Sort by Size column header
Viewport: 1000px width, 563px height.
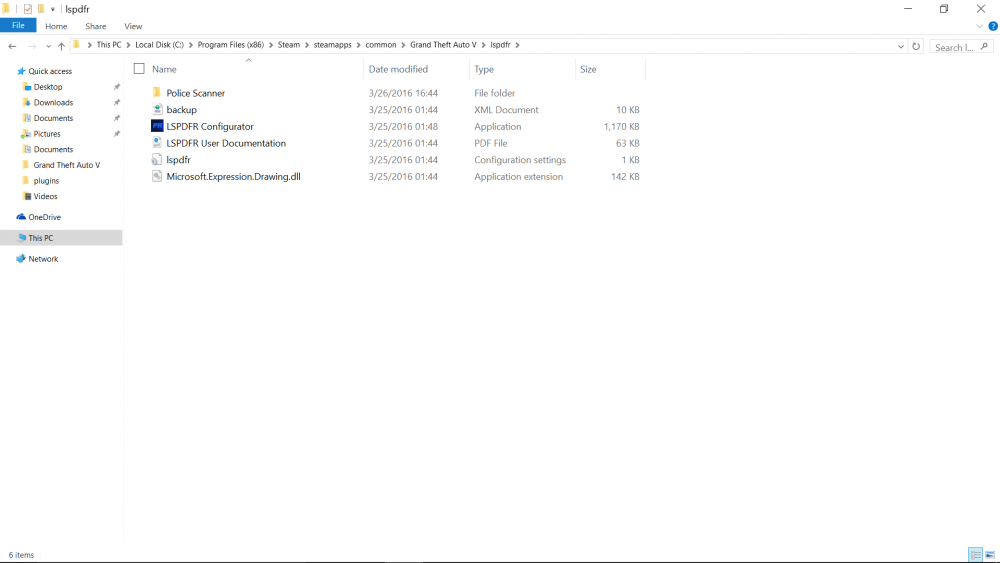click(x=588, y=69)
